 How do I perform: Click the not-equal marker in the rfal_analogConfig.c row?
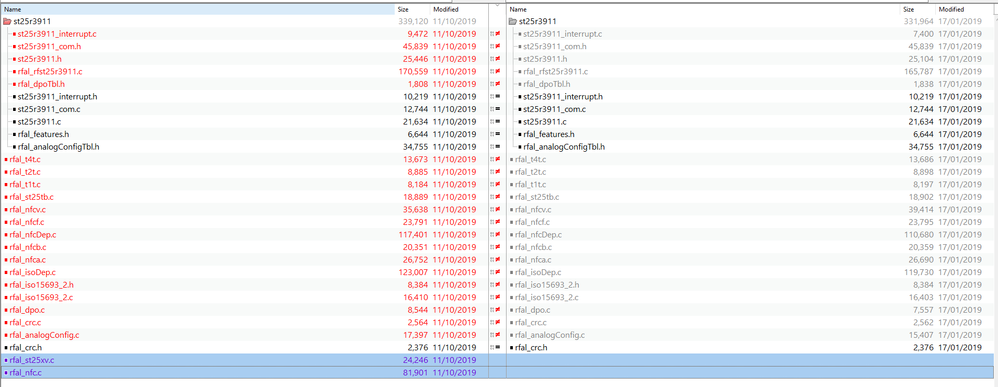click(x=498, y=335)
